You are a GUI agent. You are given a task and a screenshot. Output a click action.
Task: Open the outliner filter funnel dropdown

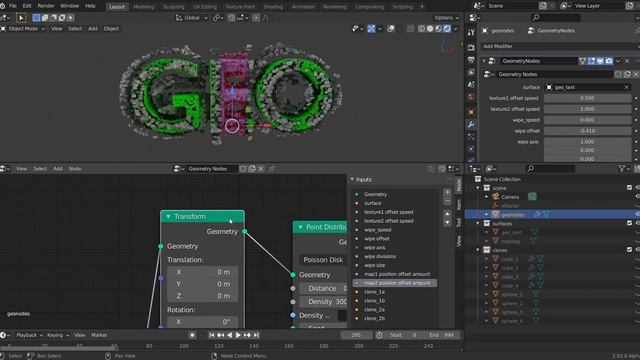[624, 169]
